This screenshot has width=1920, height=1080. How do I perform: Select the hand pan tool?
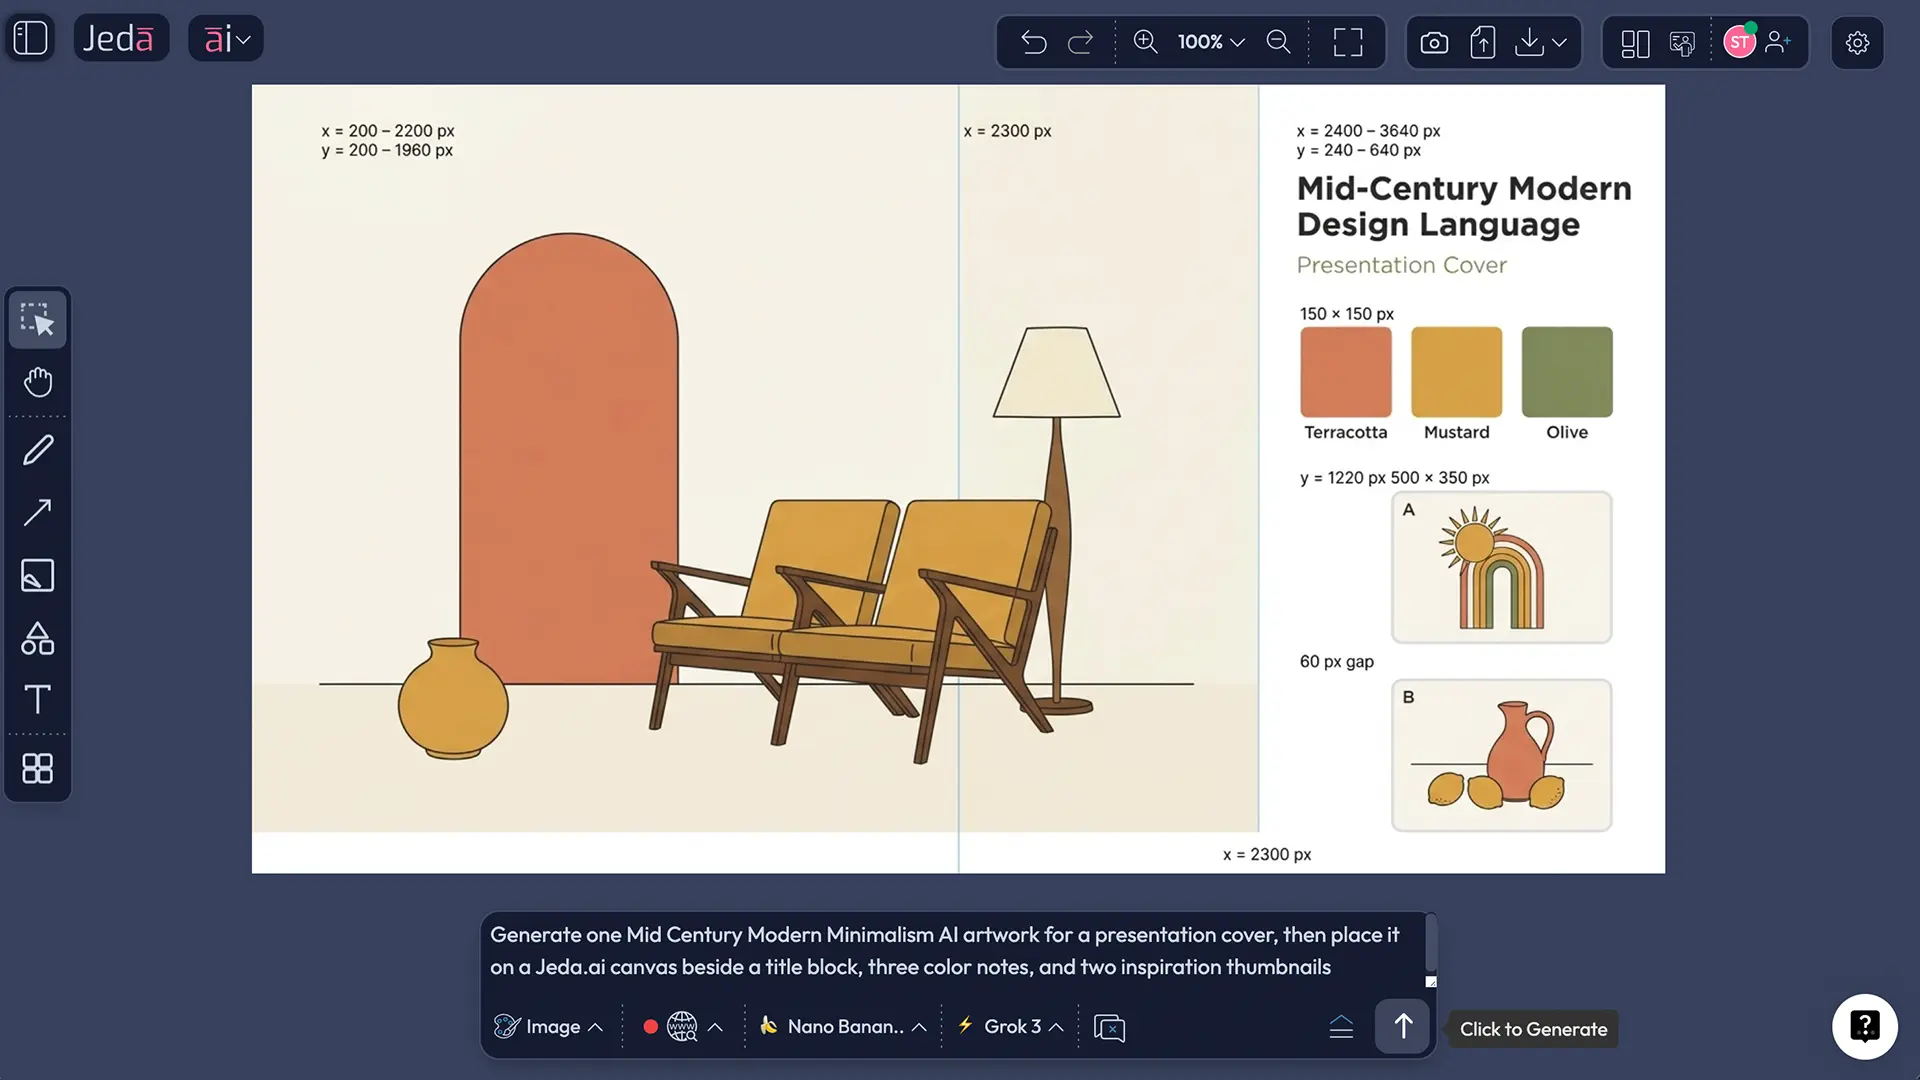(38, 382)
